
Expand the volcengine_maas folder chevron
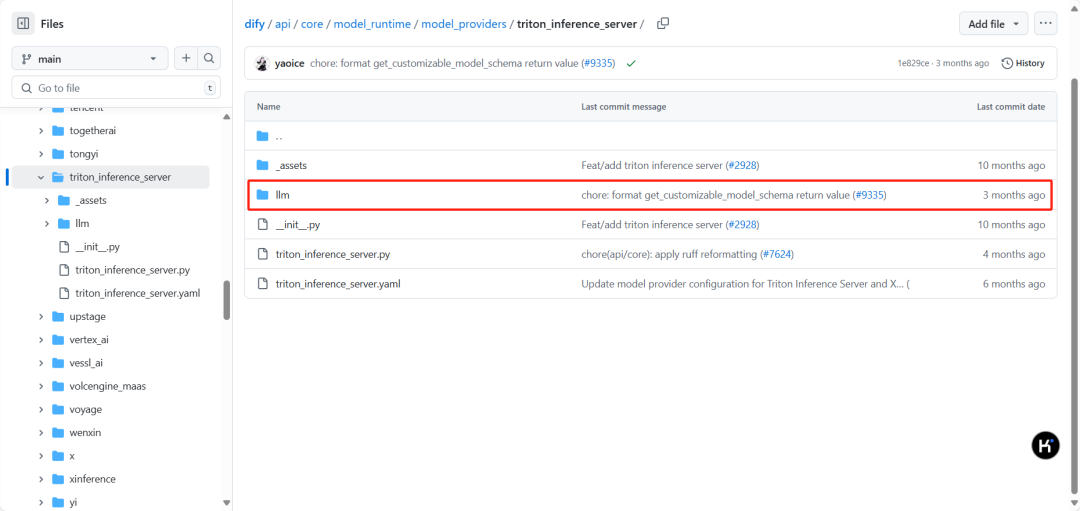coord(41,386)
